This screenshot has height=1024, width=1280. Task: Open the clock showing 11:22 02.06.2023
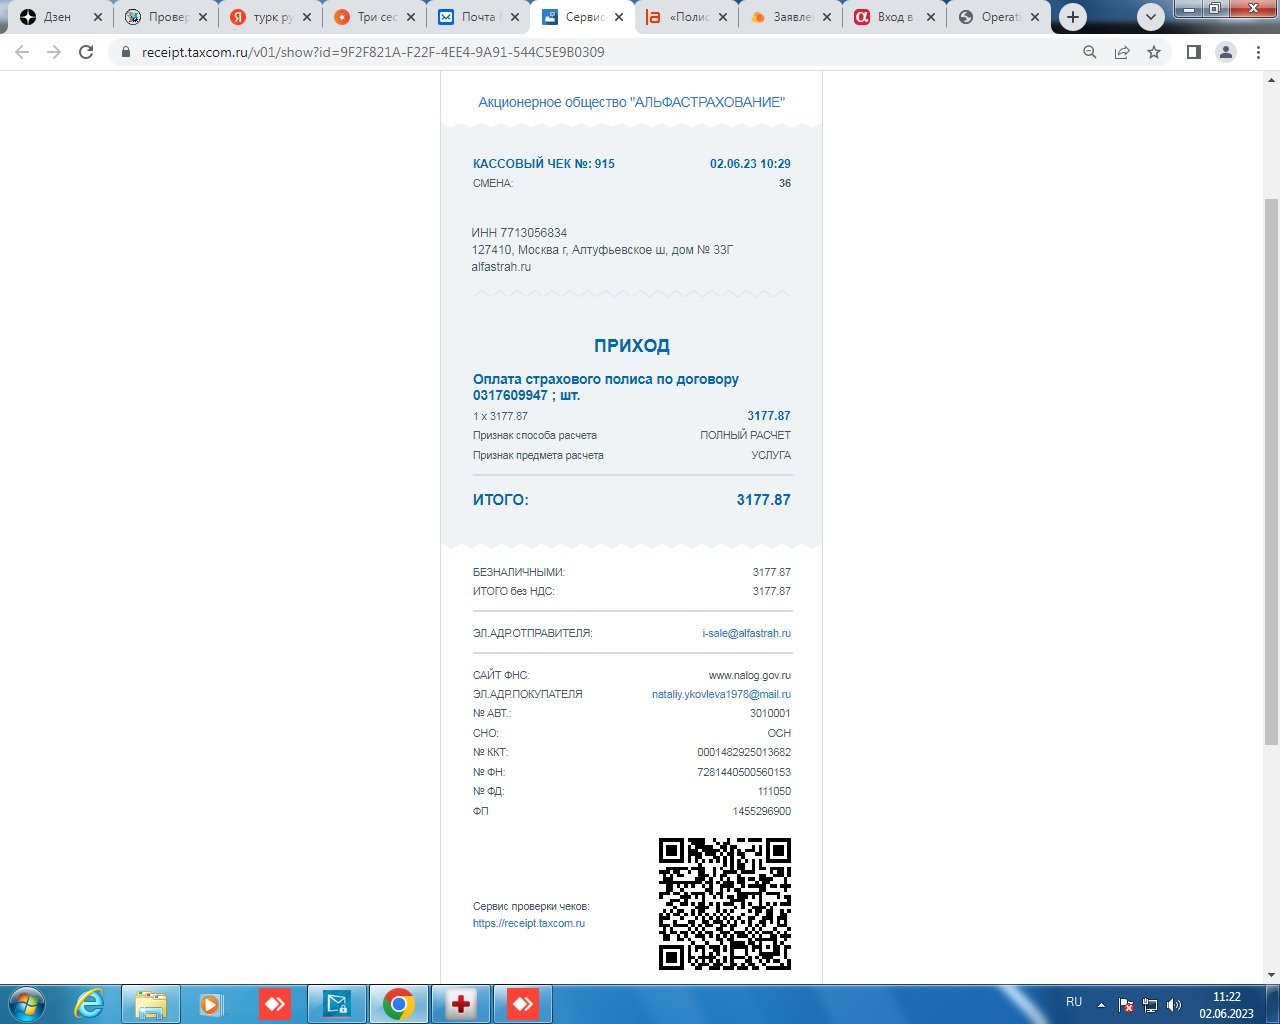(1226, 1005)
